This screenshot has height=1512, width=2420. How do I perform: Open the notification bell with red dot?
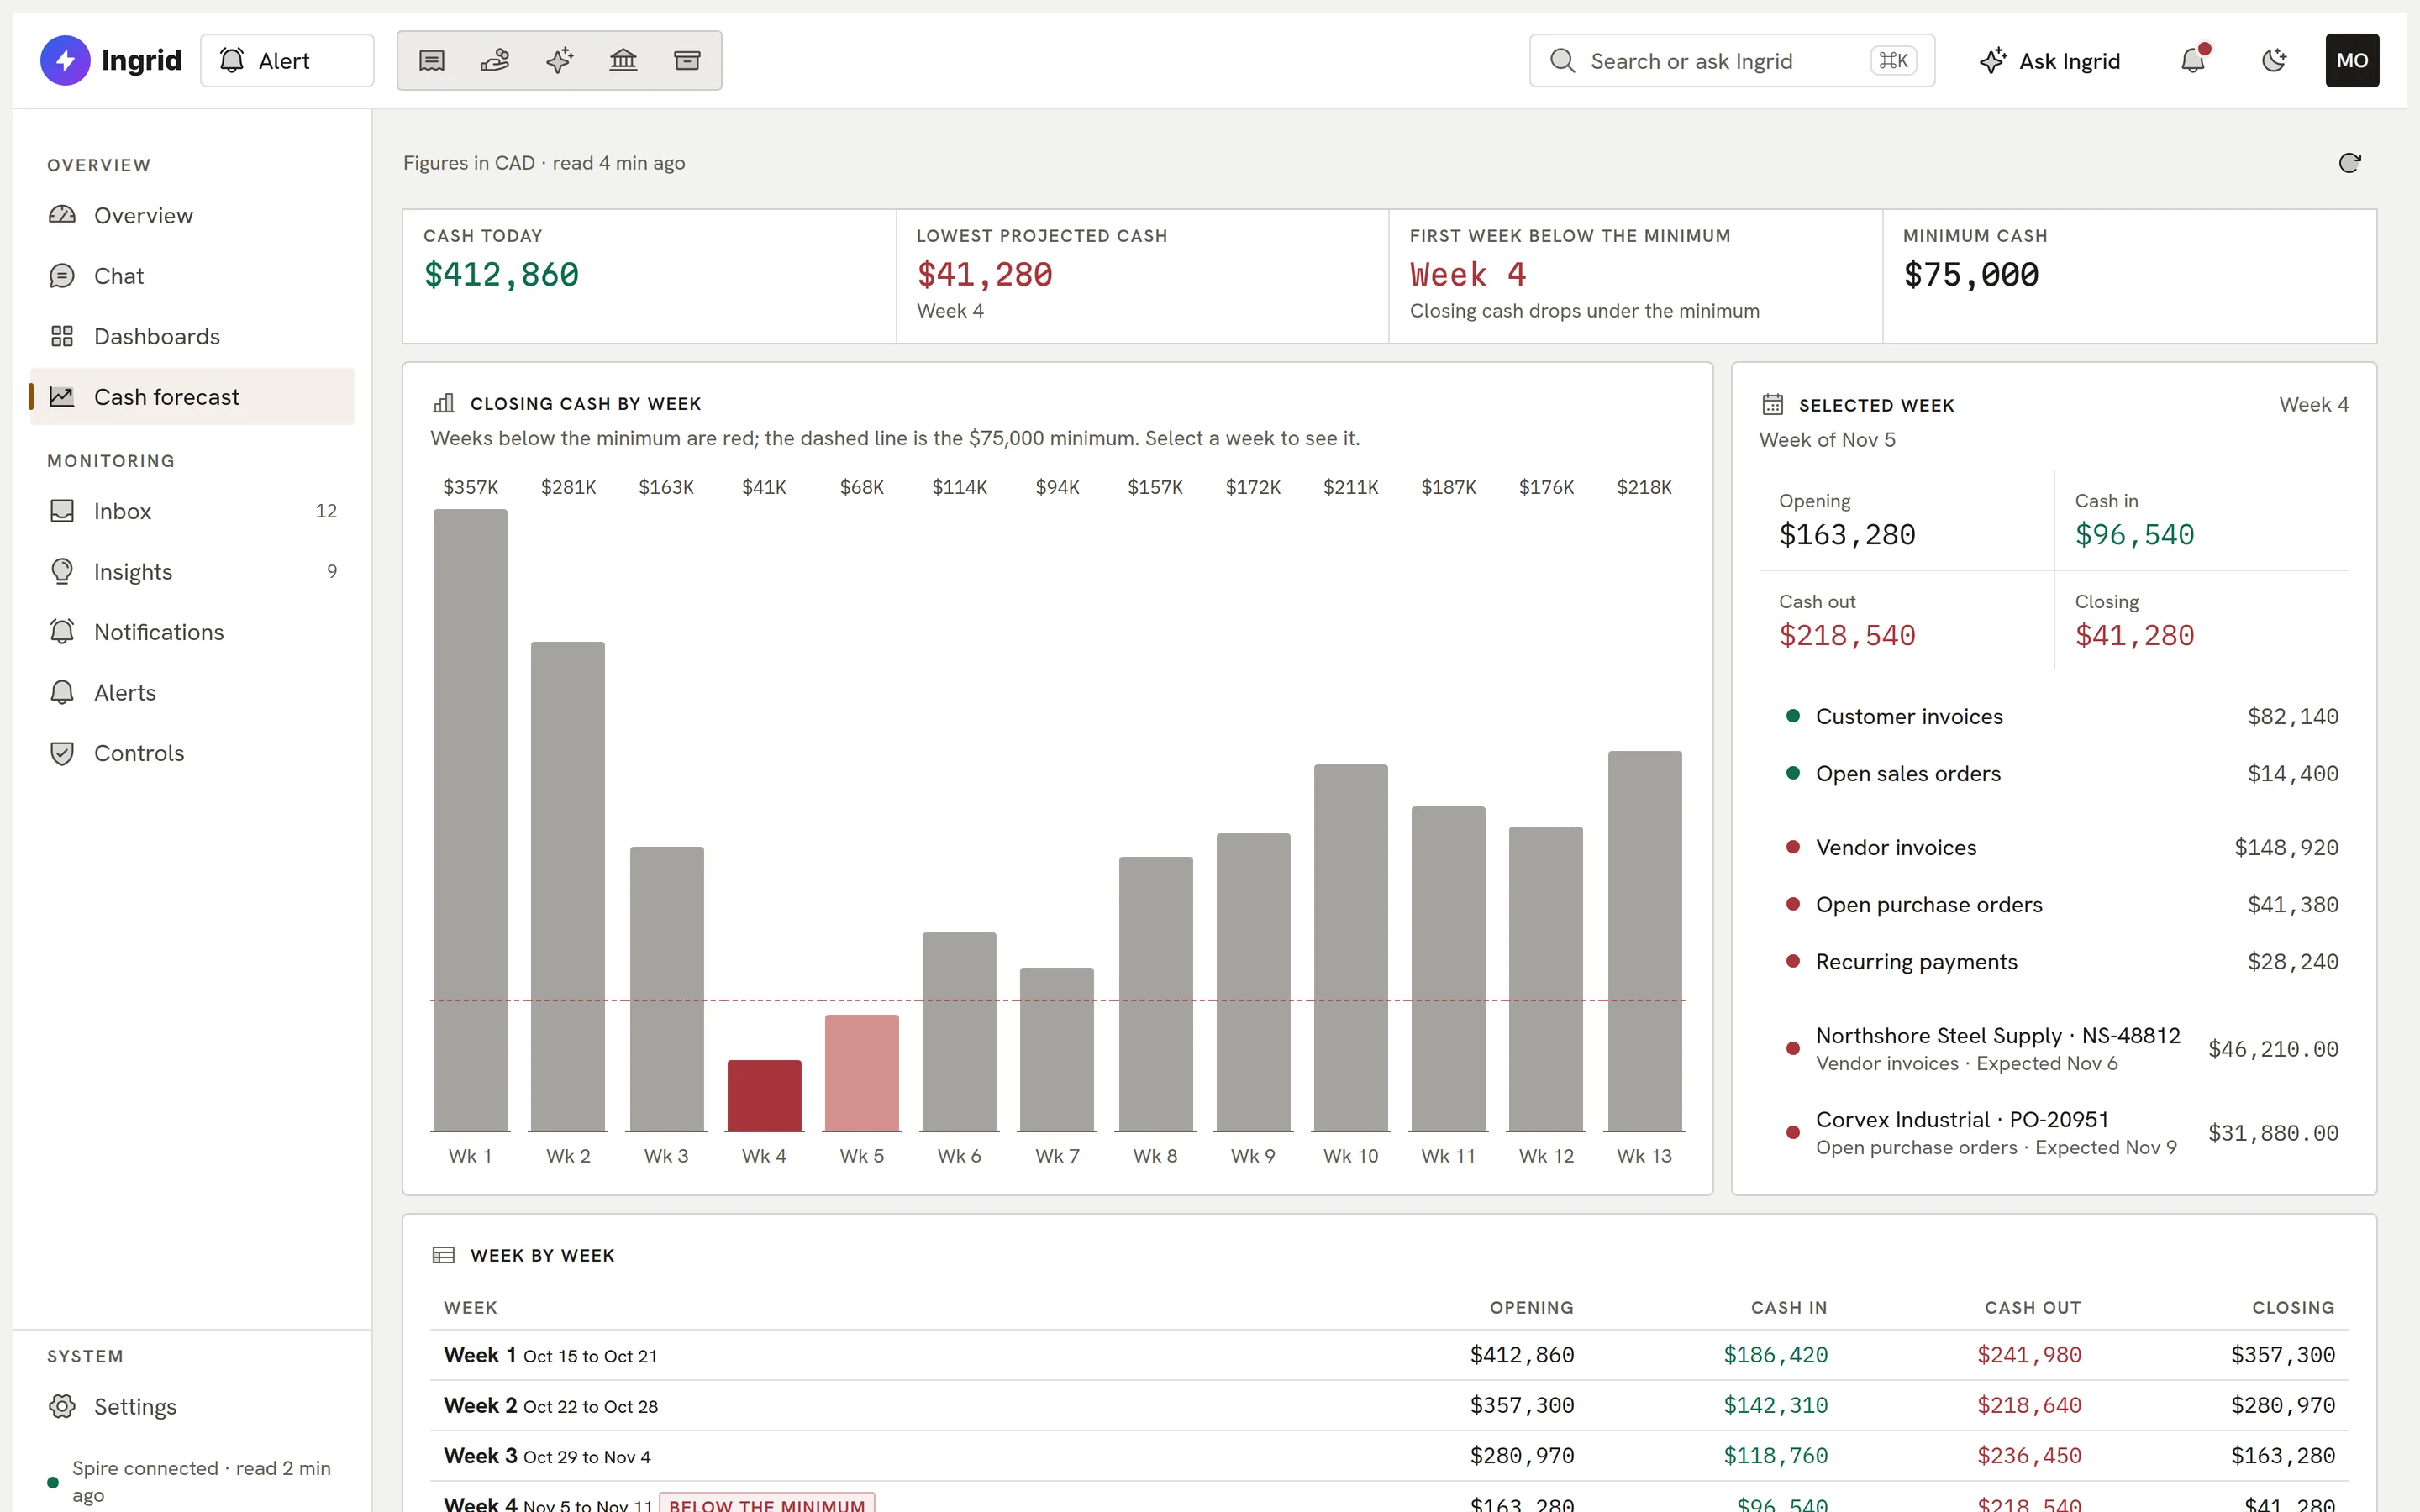(x=2193, y=61)
